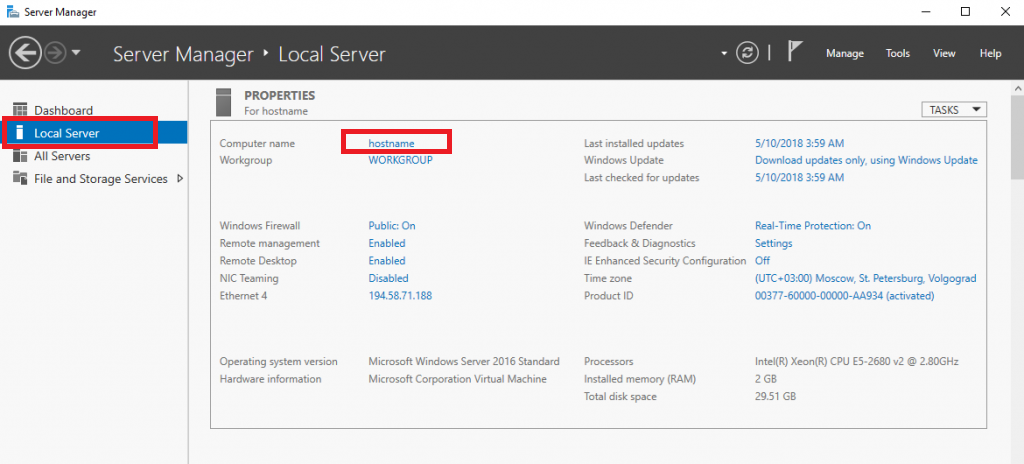
Task: Click NIC Teaming Disabled link
Action: pos(388,278)
